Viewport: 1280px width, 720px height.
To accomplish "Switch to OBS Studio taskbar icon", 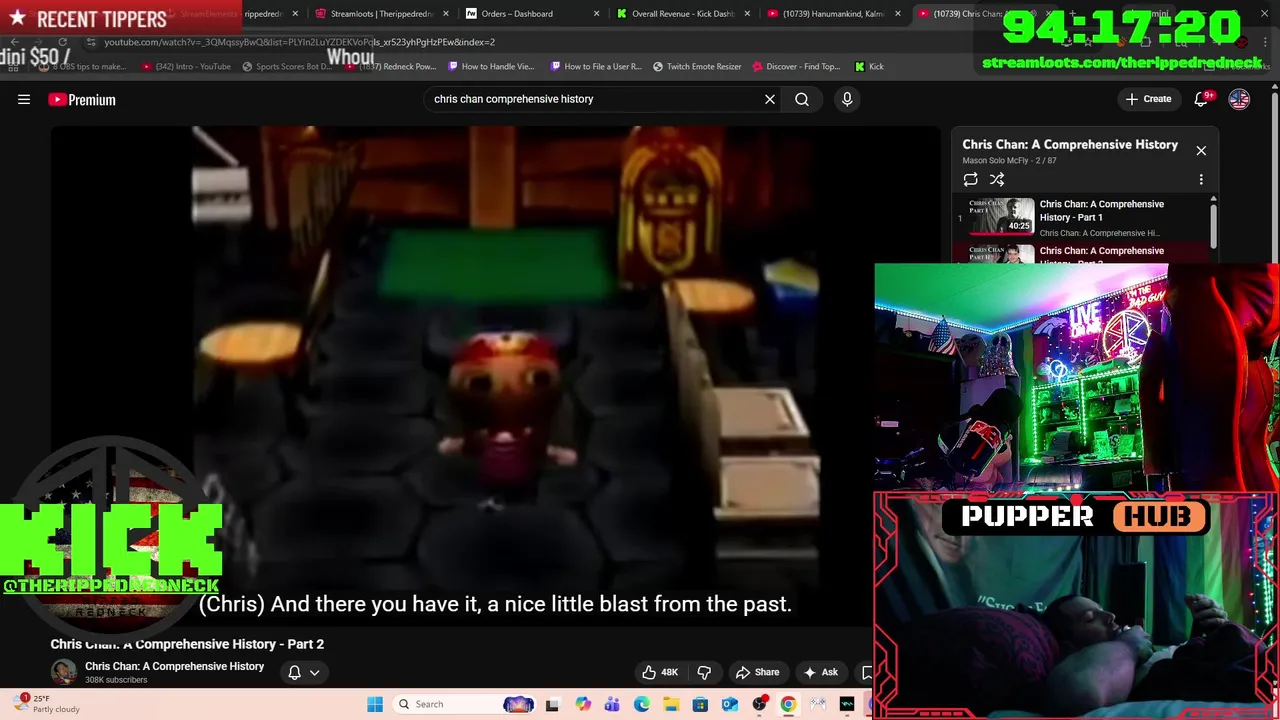I will tap(759, 704).
